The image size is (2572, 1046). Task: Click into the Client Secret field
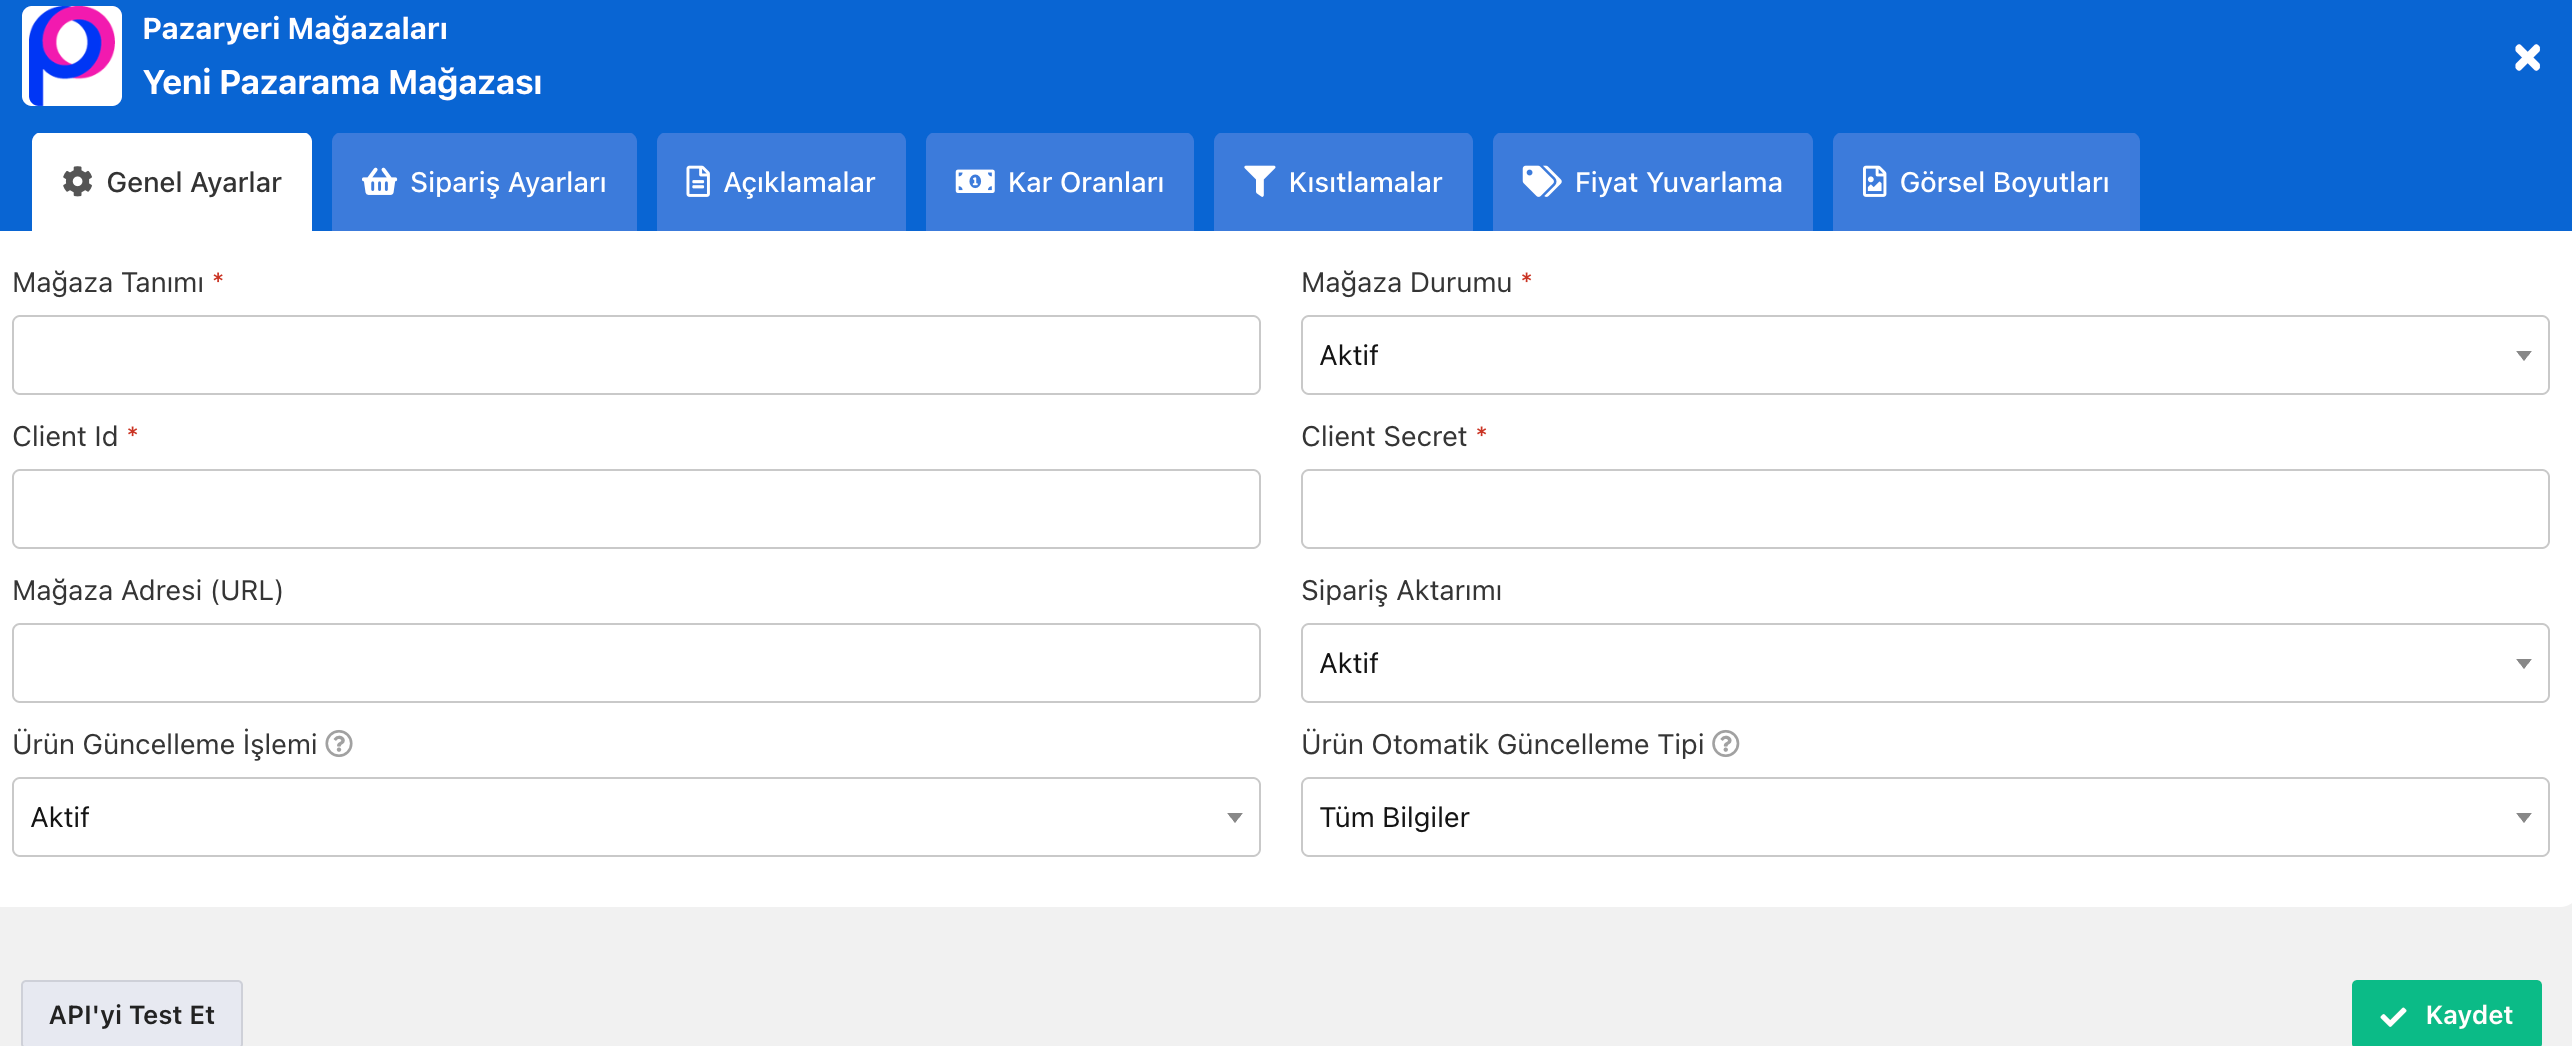[x=1924, y=509]
